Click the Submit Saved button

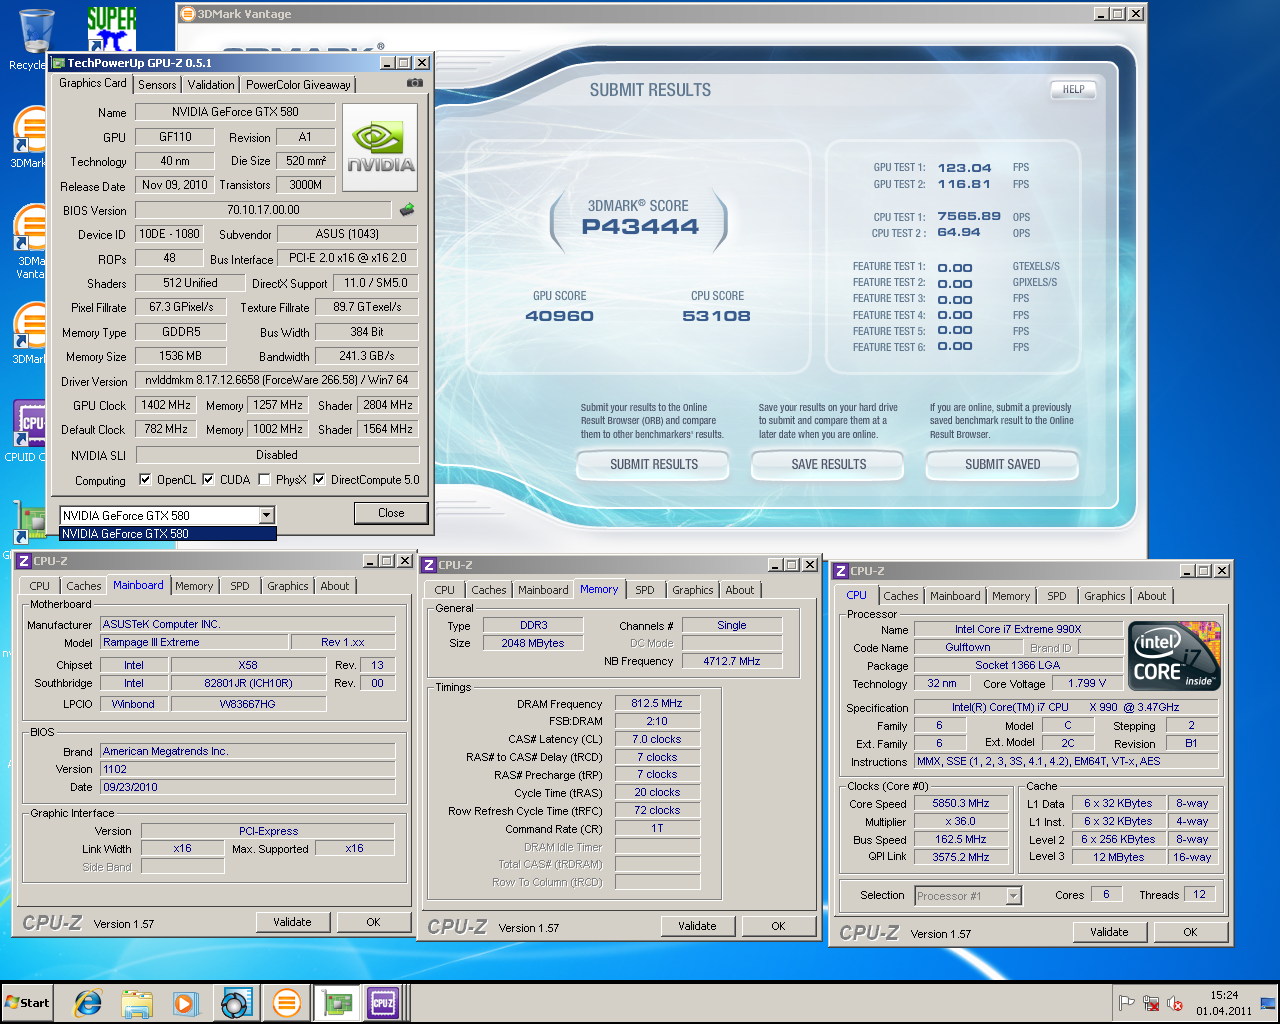(1003, 464)
